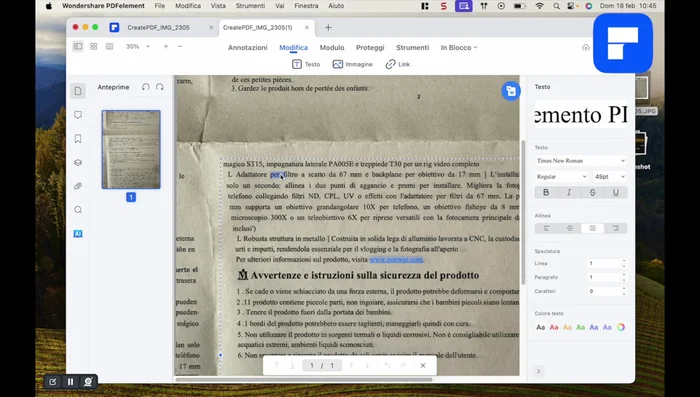The height and width of the screenshot is (397, 700).
Task: Select black text color swatch
Action: (540, 327)
